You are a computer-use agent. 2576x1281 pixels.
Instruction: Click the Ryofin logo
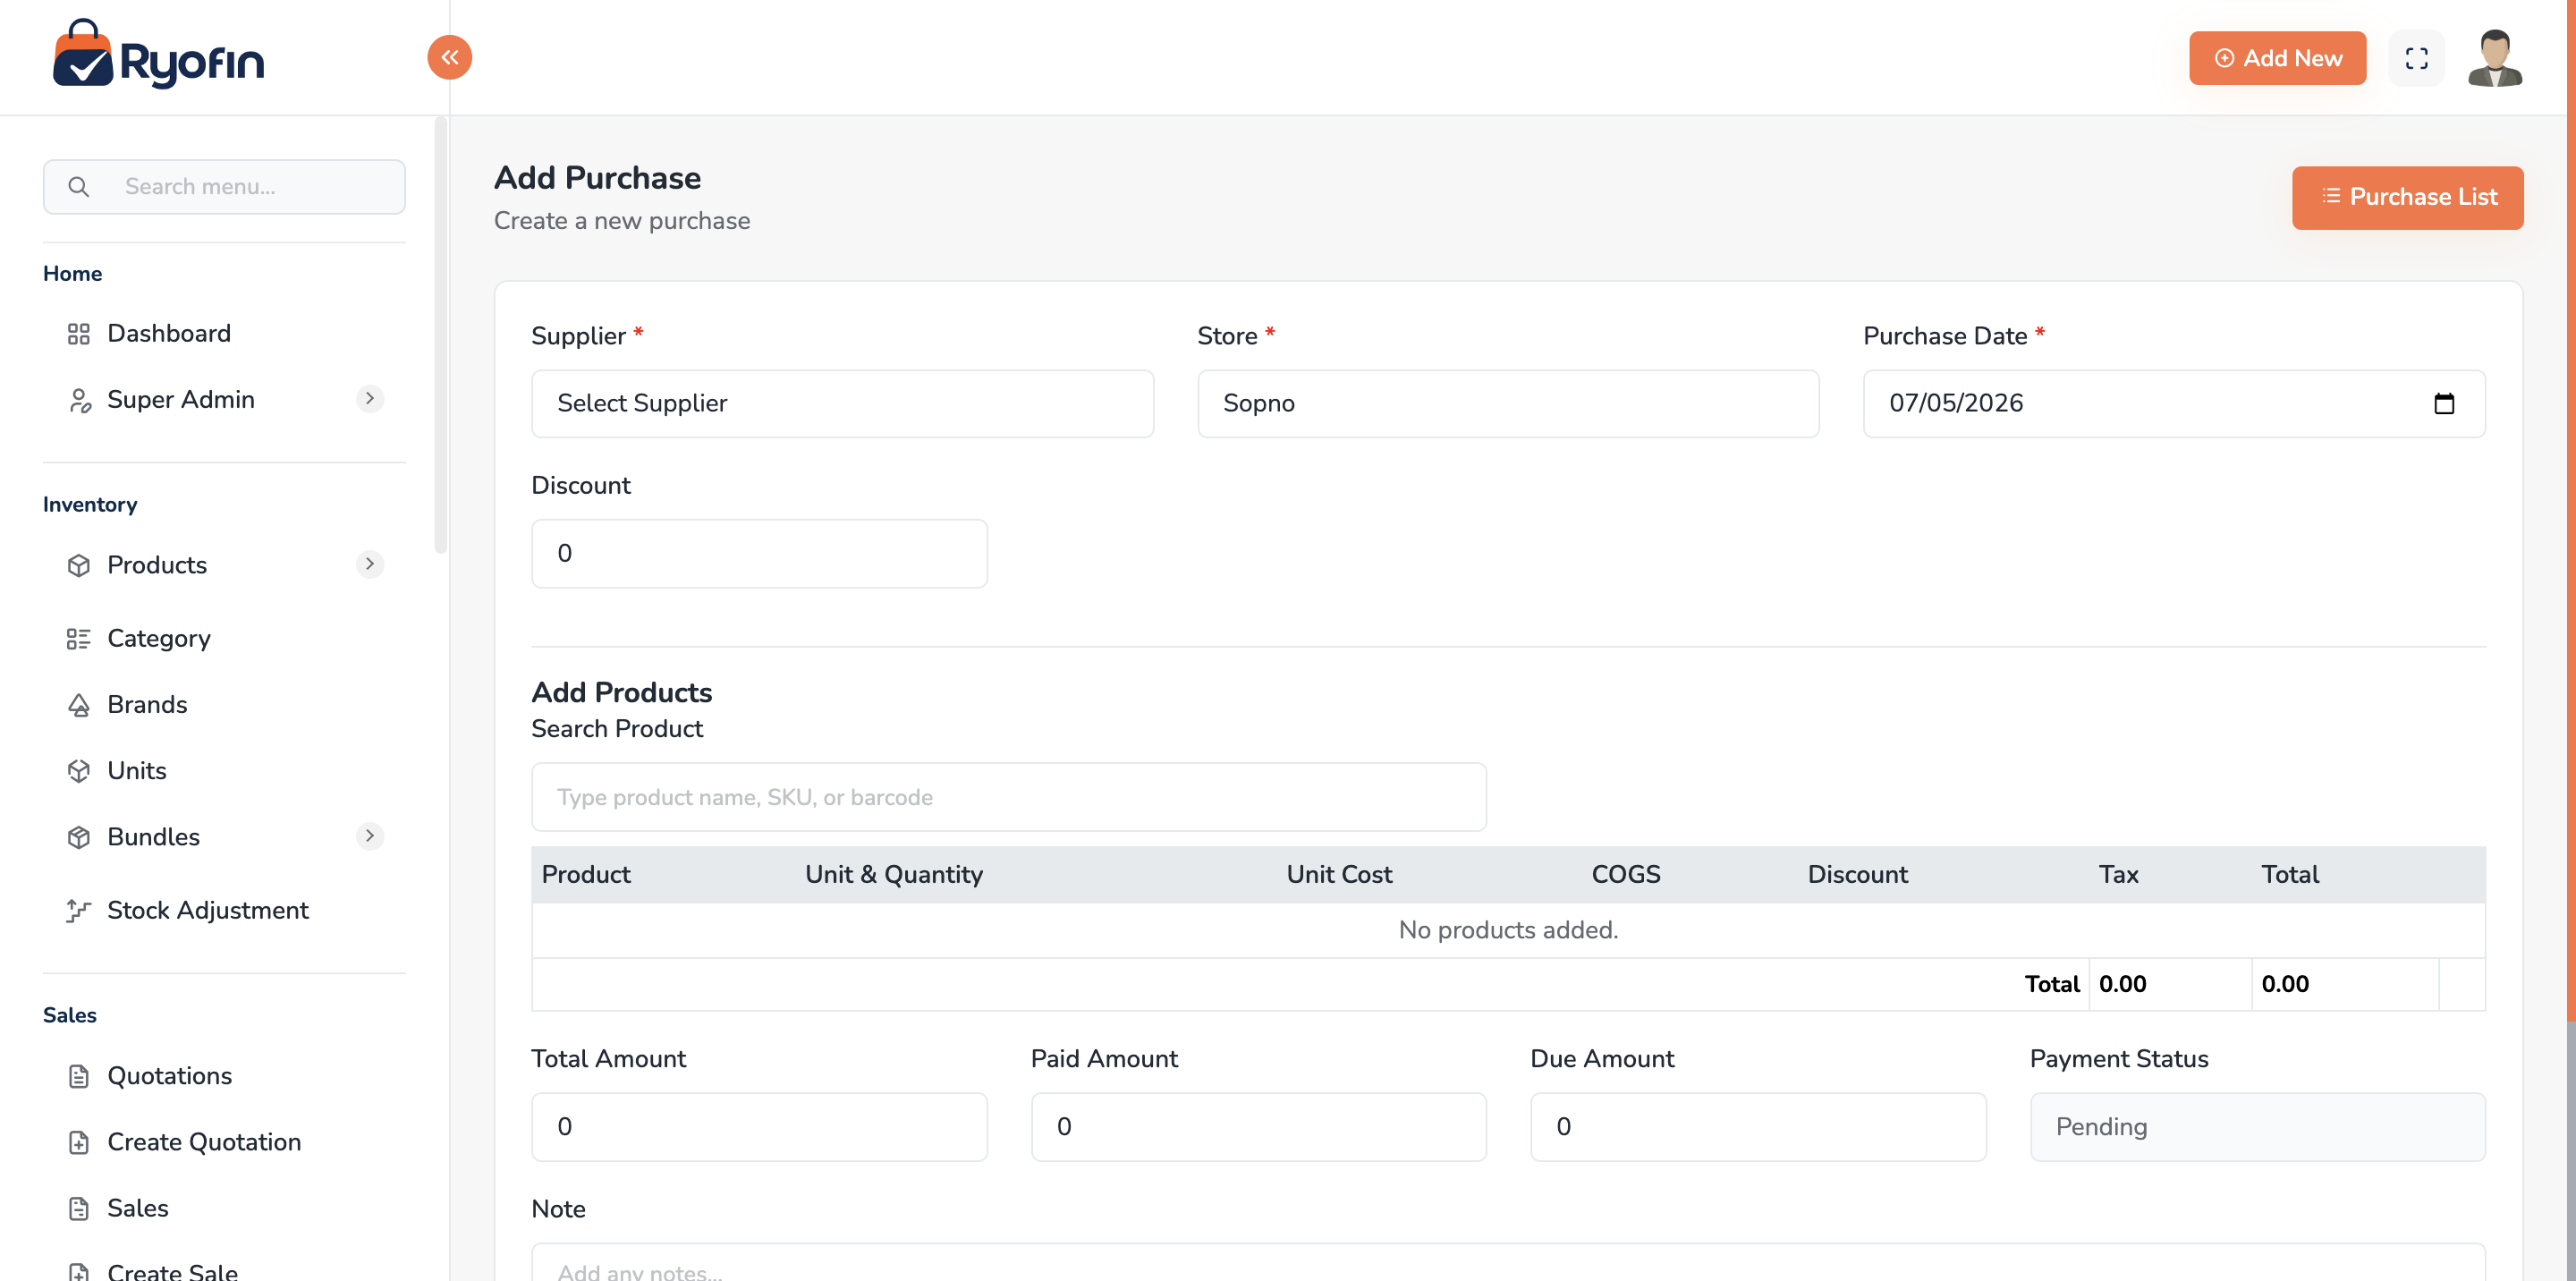tap(159, 55)
